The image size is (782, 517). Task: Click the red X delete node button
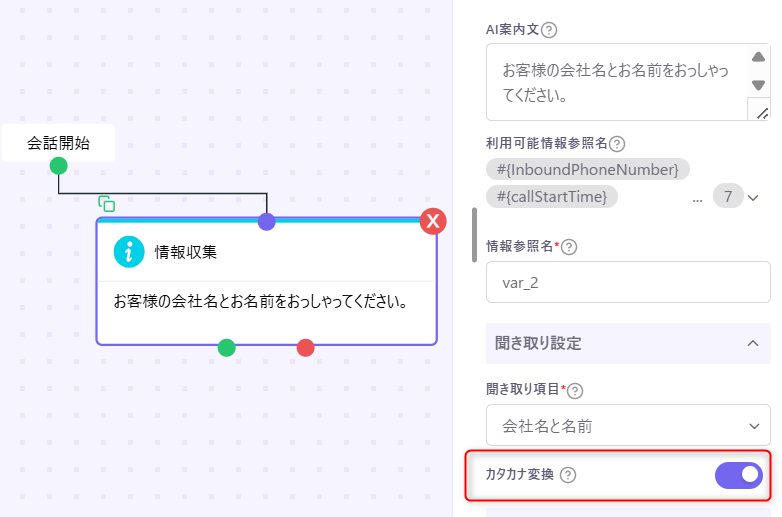[433, 221]
